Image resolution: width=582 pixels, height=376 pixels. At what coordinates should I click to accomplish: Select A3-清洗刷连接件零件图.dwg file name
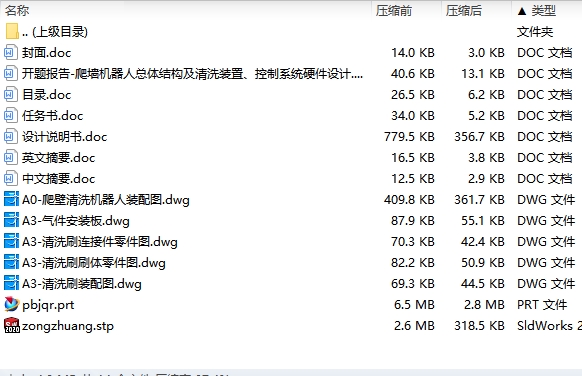point(100,242)
